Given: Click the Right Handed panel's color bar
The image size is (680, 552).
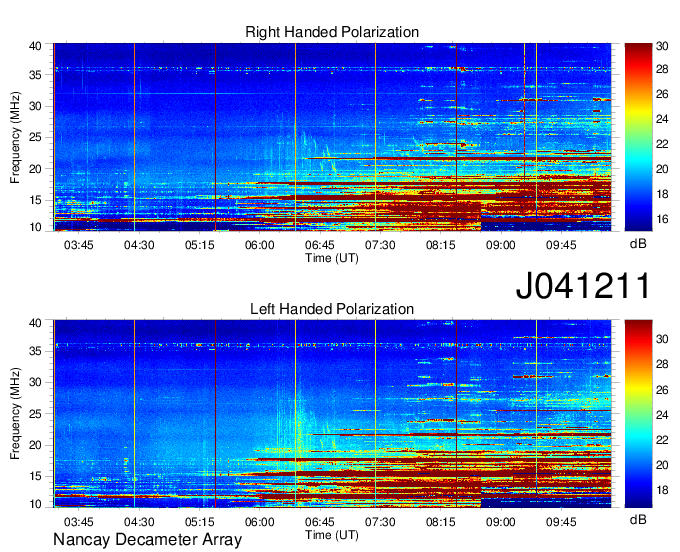Looking at the screenshot, I should click(638, 137).
